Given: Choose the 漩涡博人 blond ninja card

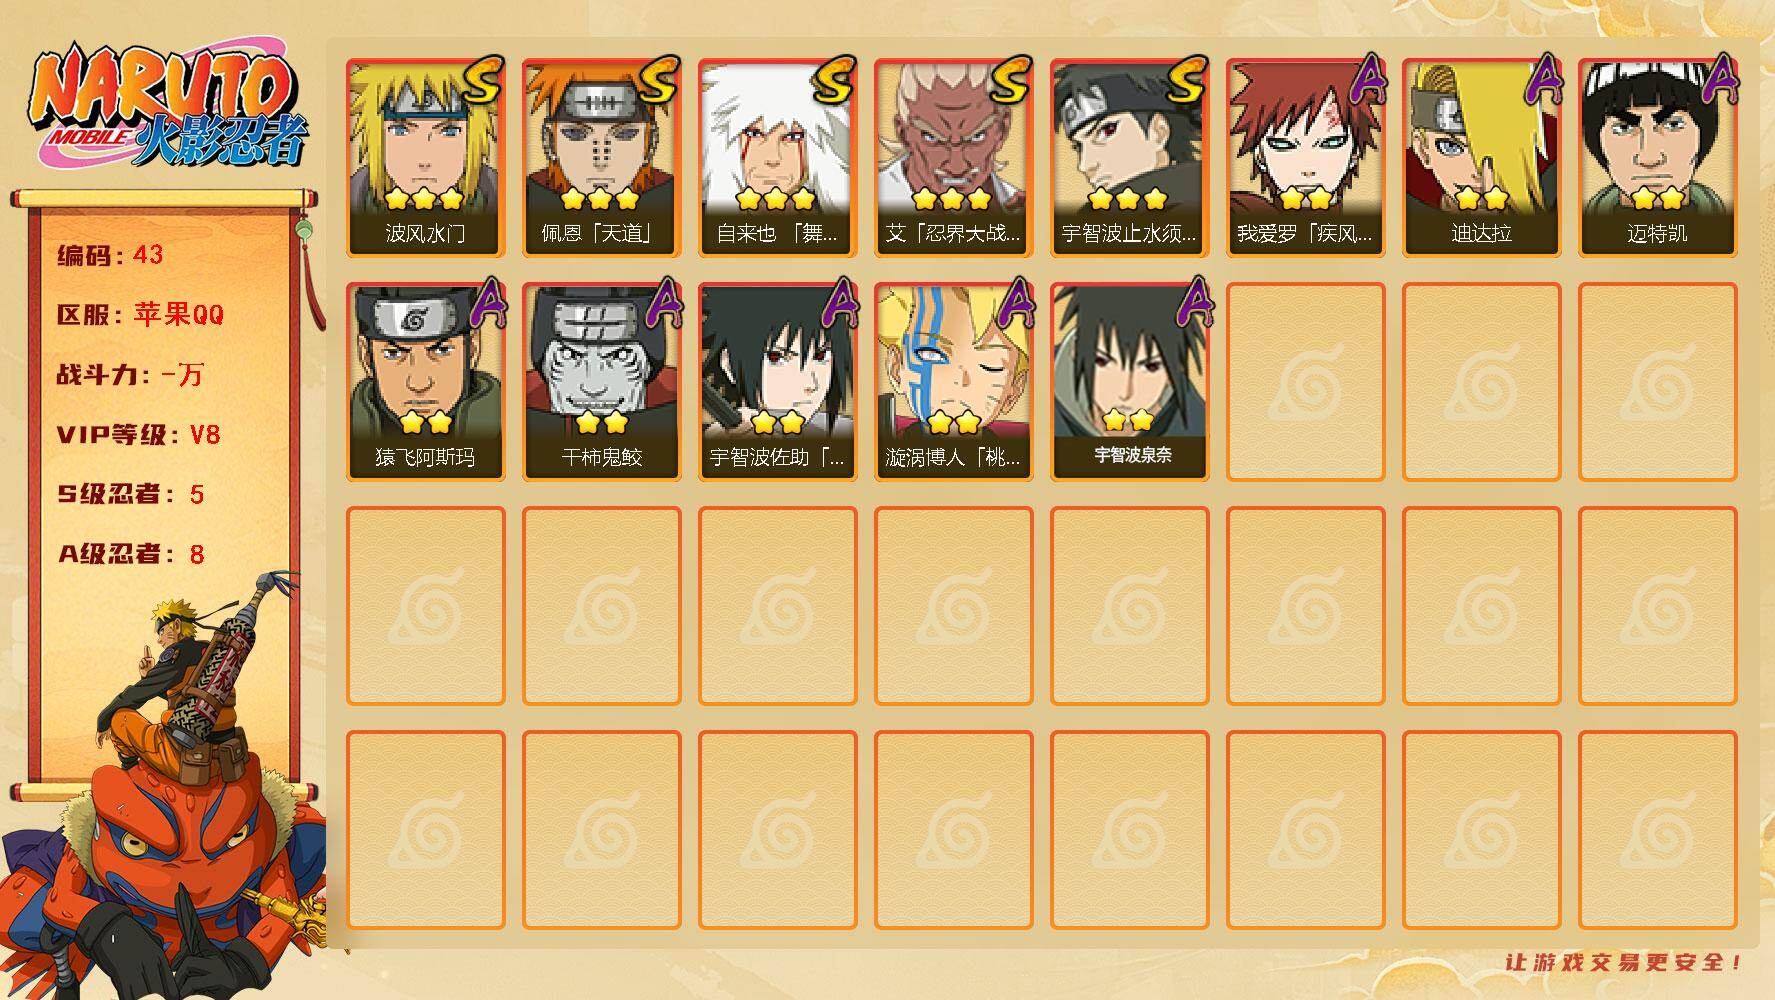Looking at the screenshot, I should (x=953, y=382).
